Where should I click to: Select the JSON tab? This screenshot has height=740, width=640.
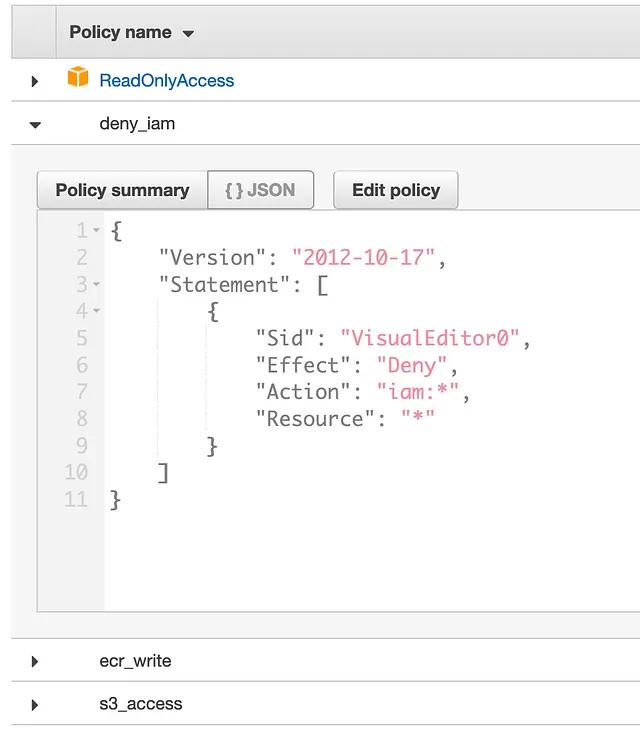[x=261, y=190]
